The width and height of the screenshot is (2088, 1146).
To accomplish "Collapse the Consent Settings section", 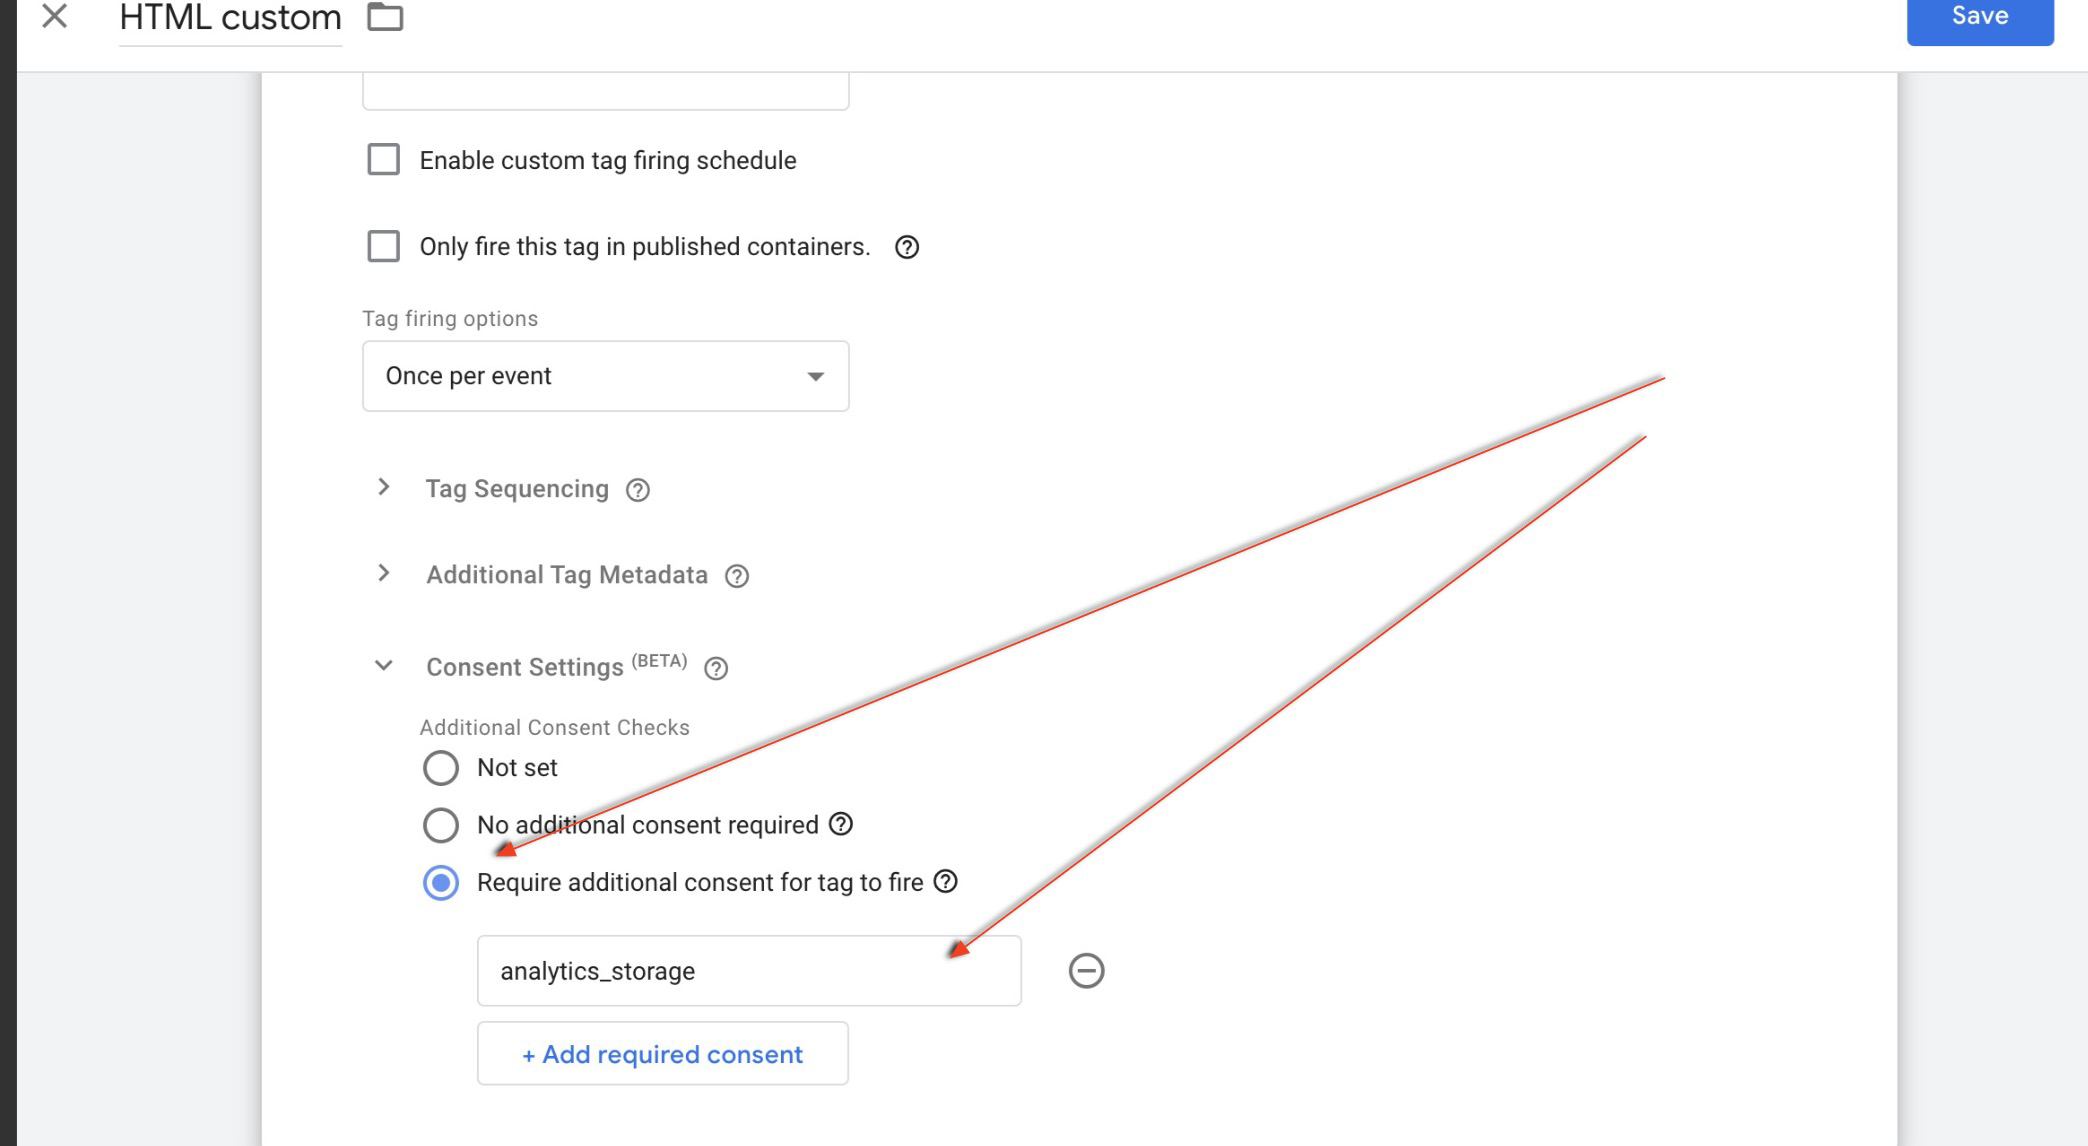I will (x=384, y=666).
